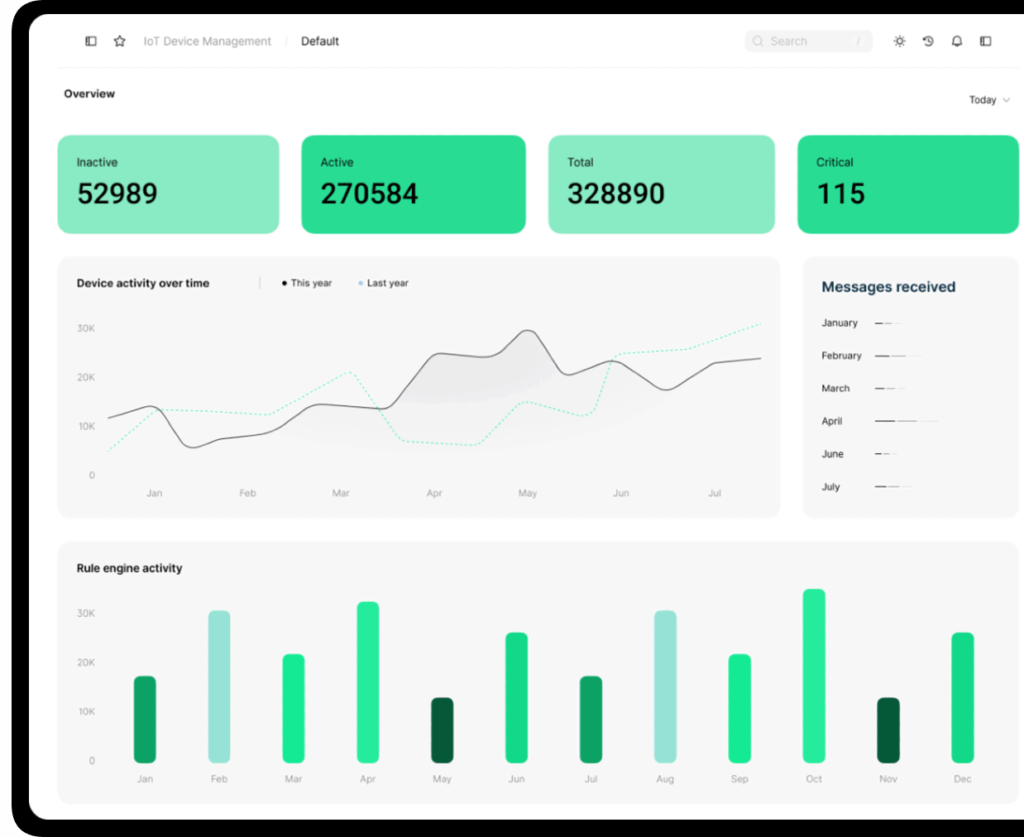Click the Apr label on Device activity axis

click(434, 493)
